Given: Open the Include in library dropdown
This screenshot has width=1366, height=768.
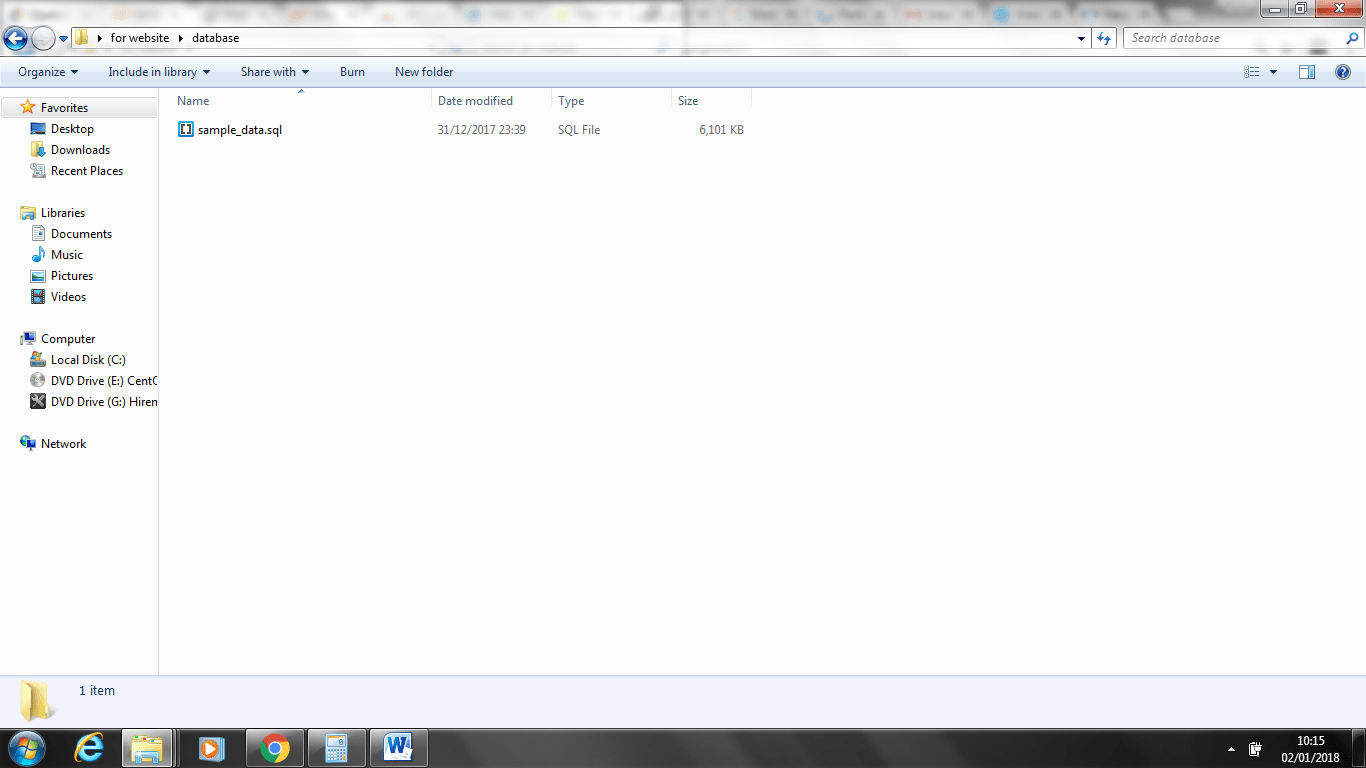Looking at the screenshot, I should pyautogui.click(x=159, y=72).
